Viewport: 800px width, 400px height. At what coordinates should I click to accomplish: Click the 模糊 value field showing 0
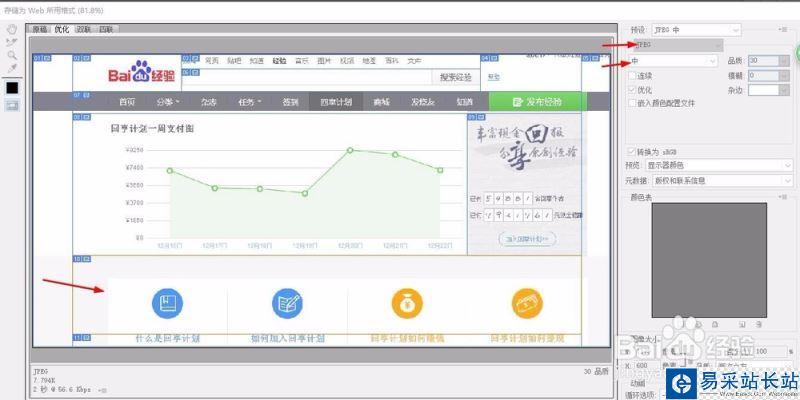[763, 76]
